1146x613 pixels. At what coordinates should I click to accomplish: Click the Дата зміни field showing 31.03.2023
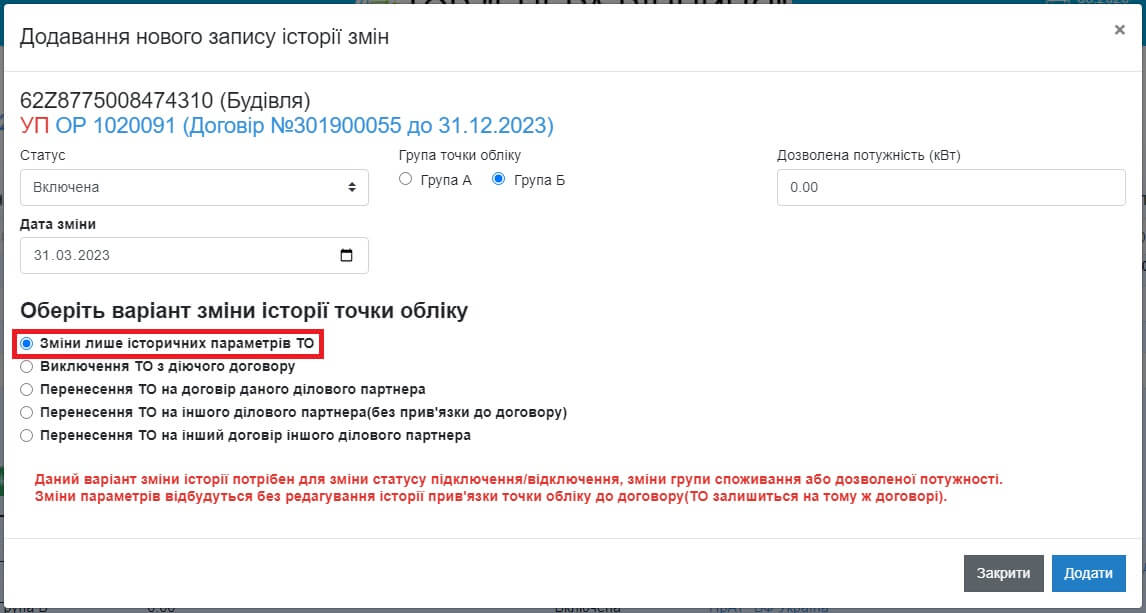point(180,255)
